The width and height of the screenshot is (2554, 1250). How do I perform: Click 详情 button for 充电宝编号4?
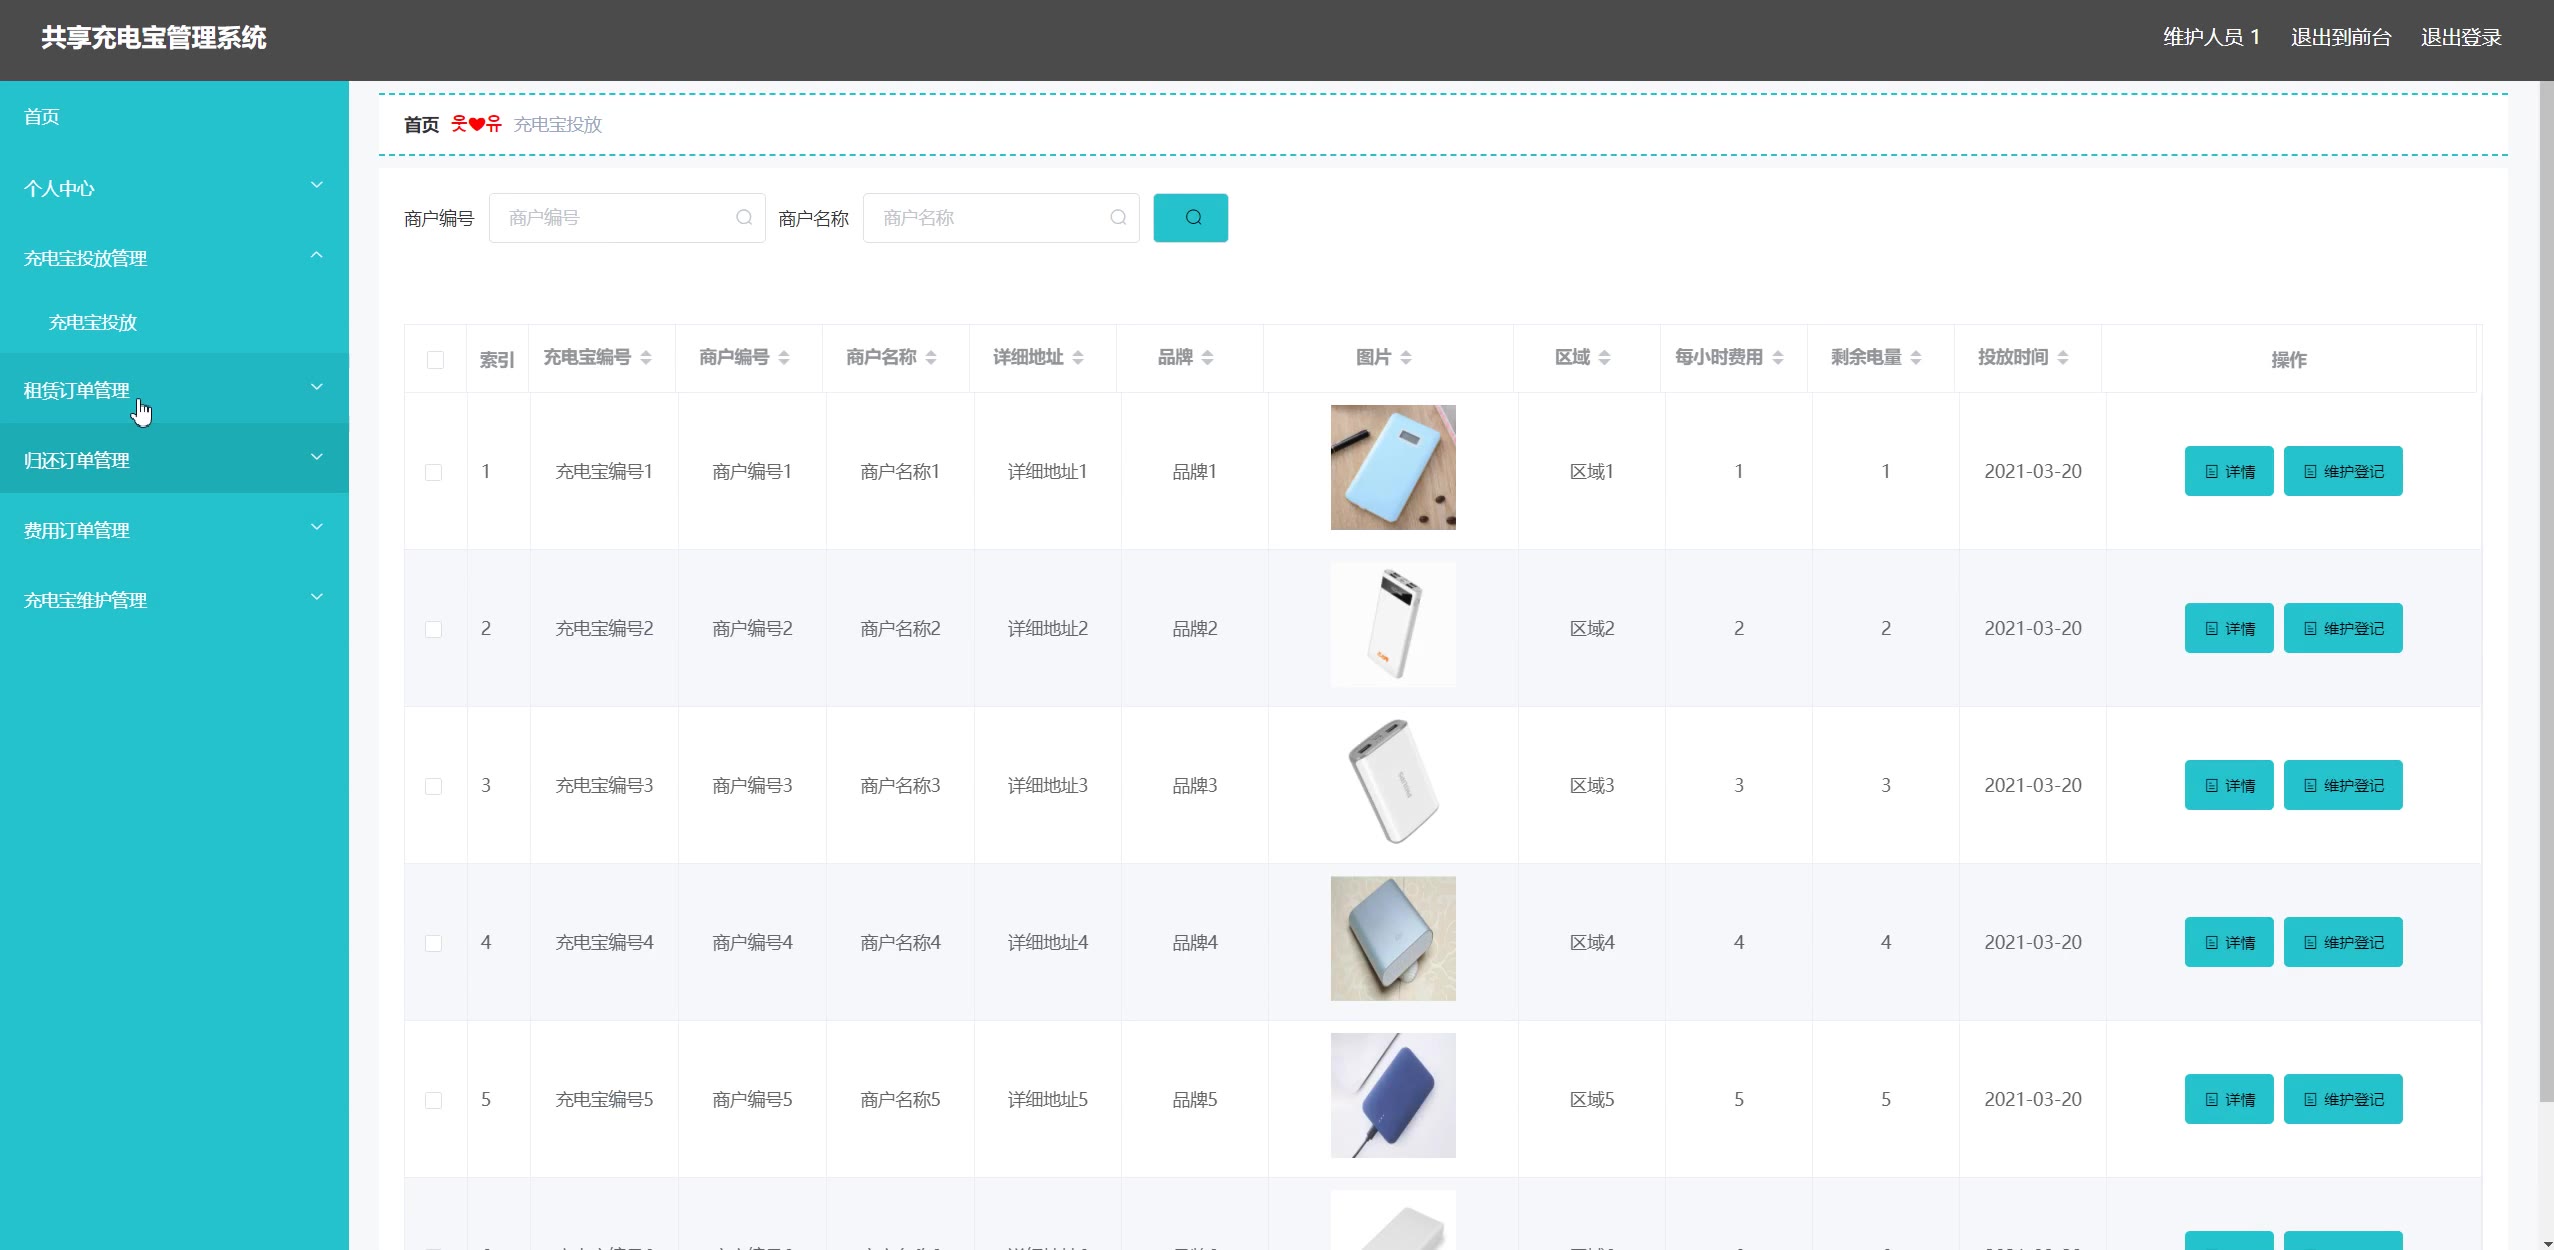point(2228,942)
